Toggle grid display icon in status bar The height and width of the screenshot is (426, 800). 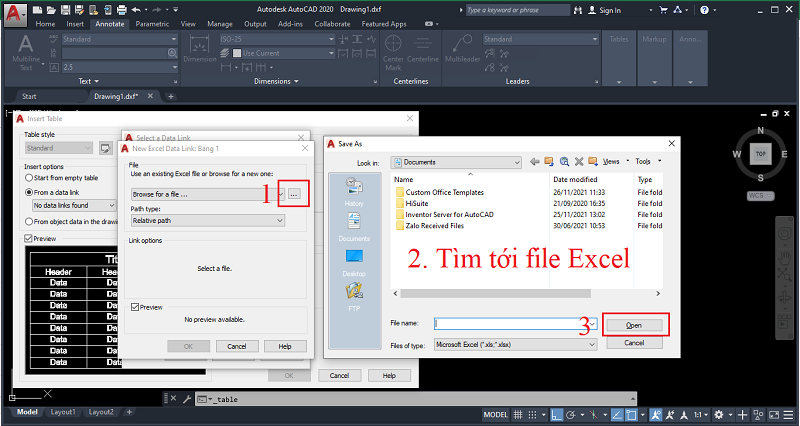pos(518,414)
